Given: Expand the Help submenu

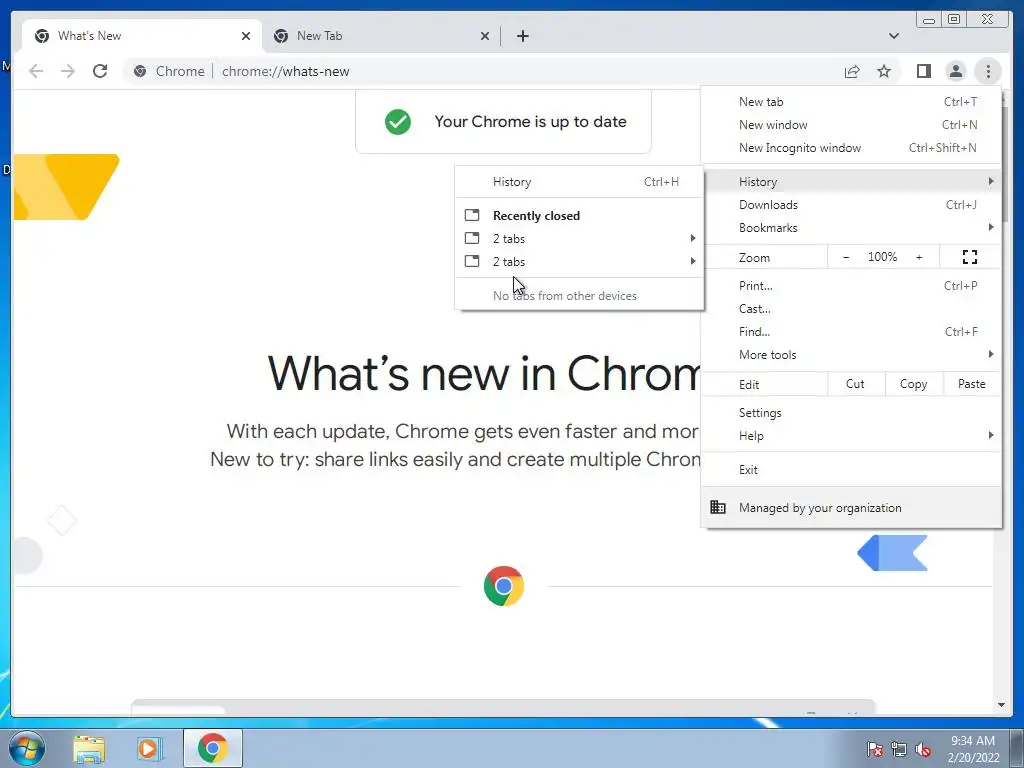Looking at the screenshot, I should pos(852,436).
